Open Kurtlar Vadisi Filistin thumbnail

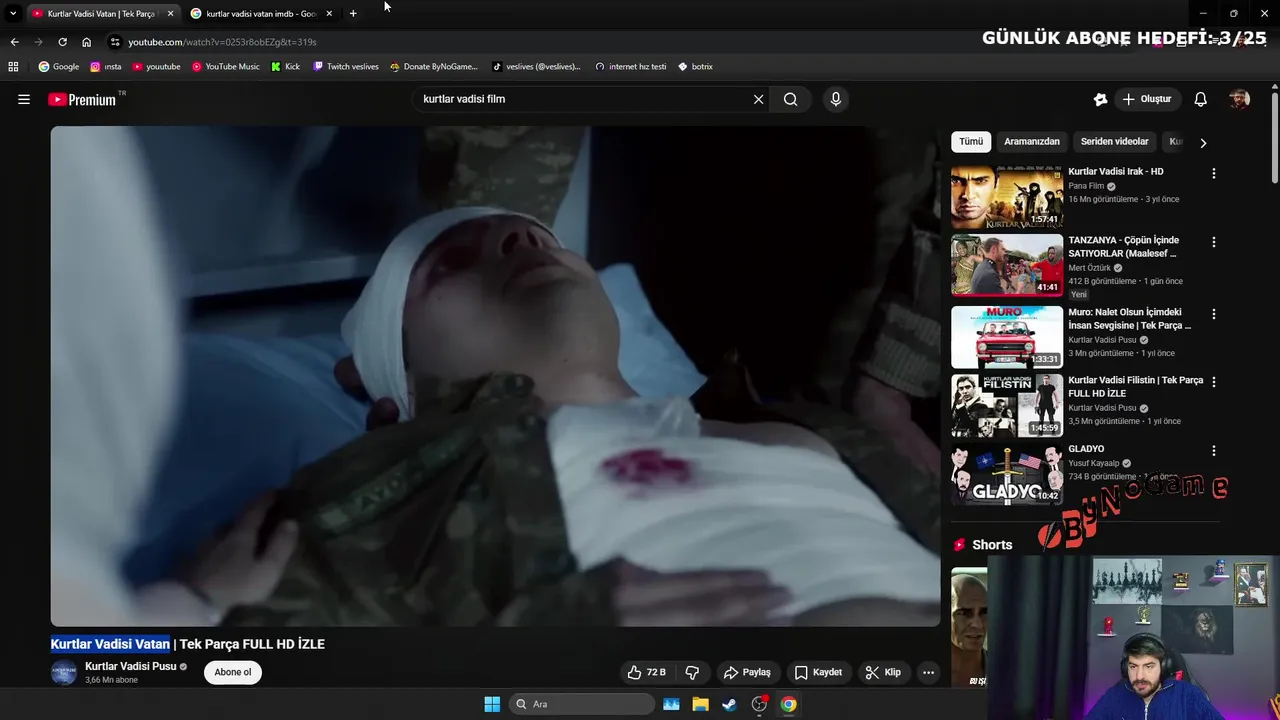[1007, 406]
